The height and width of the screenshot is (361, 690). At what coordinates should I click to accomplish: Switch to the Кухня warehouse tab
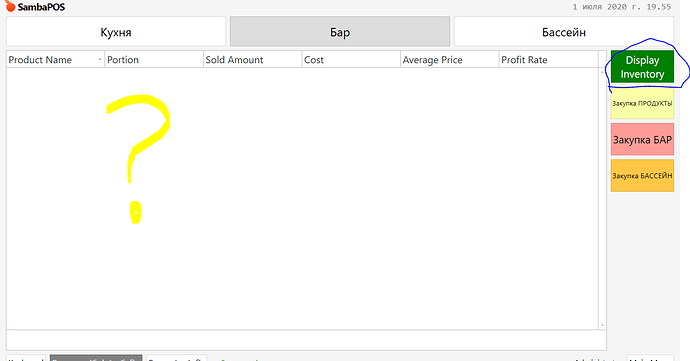click(x=116, y=32)
